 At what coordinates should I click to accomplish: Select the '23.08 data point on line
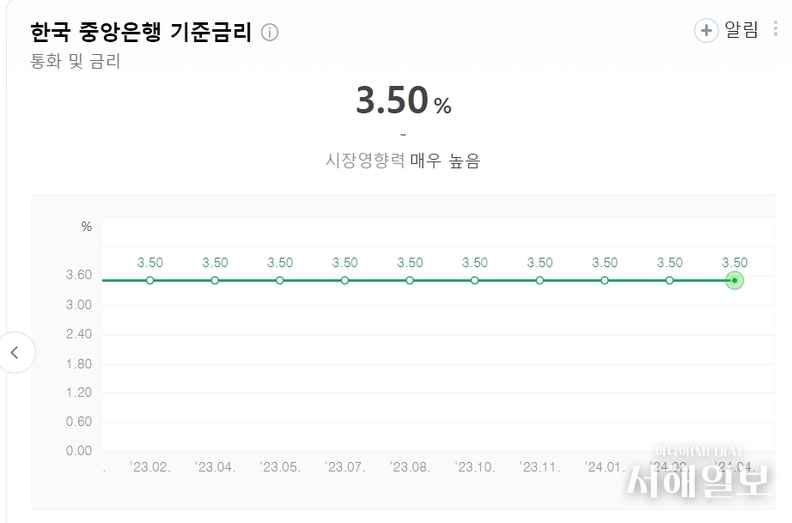tap(410, 280)
